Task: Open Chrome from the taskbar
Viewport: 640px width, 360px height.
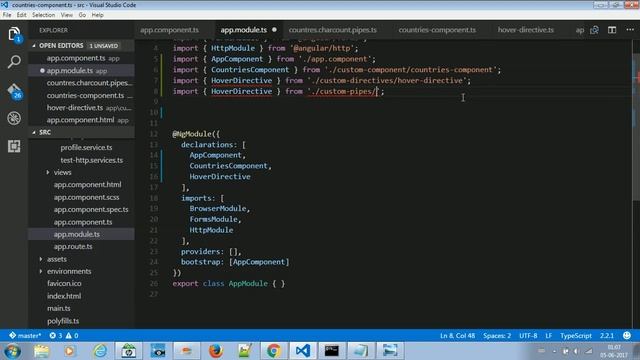Action: pyautogui.click(x=274, y=351)
